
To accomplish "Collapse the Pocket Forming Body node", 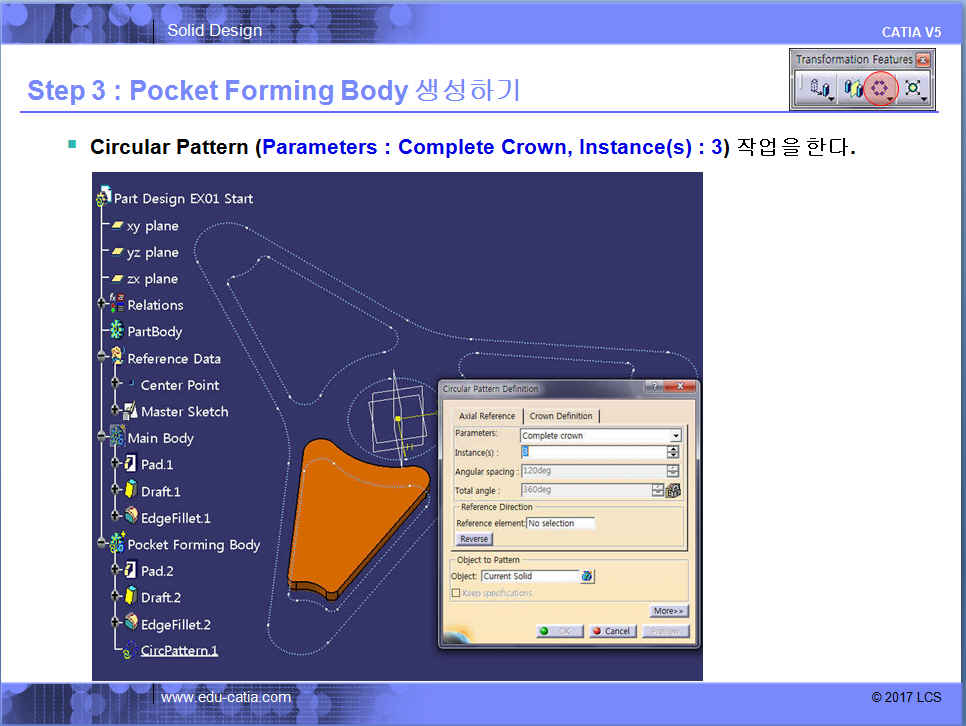I will point(102,544).
